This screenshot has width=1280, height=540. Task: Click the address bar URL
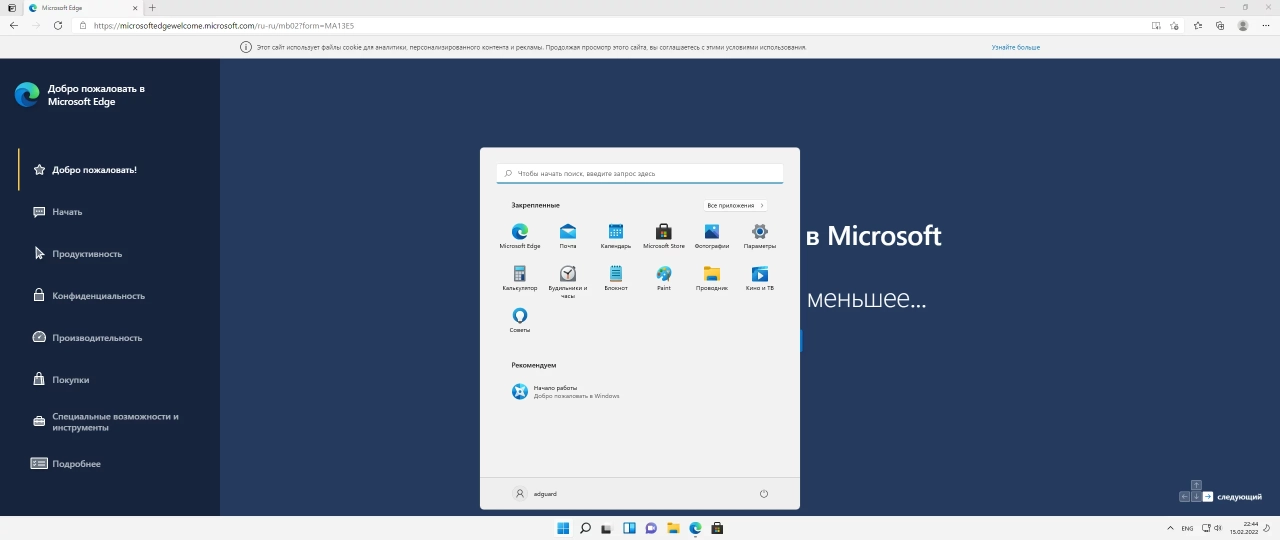[x=224, y=25]
